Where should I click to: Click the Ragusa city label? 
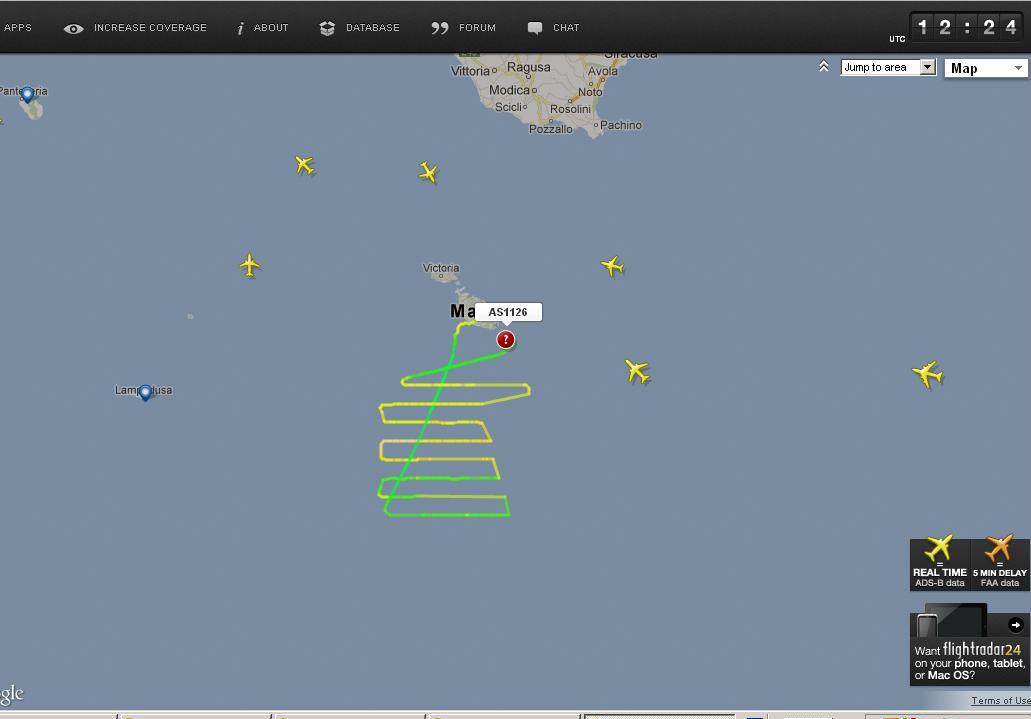(x=529, y=67)
